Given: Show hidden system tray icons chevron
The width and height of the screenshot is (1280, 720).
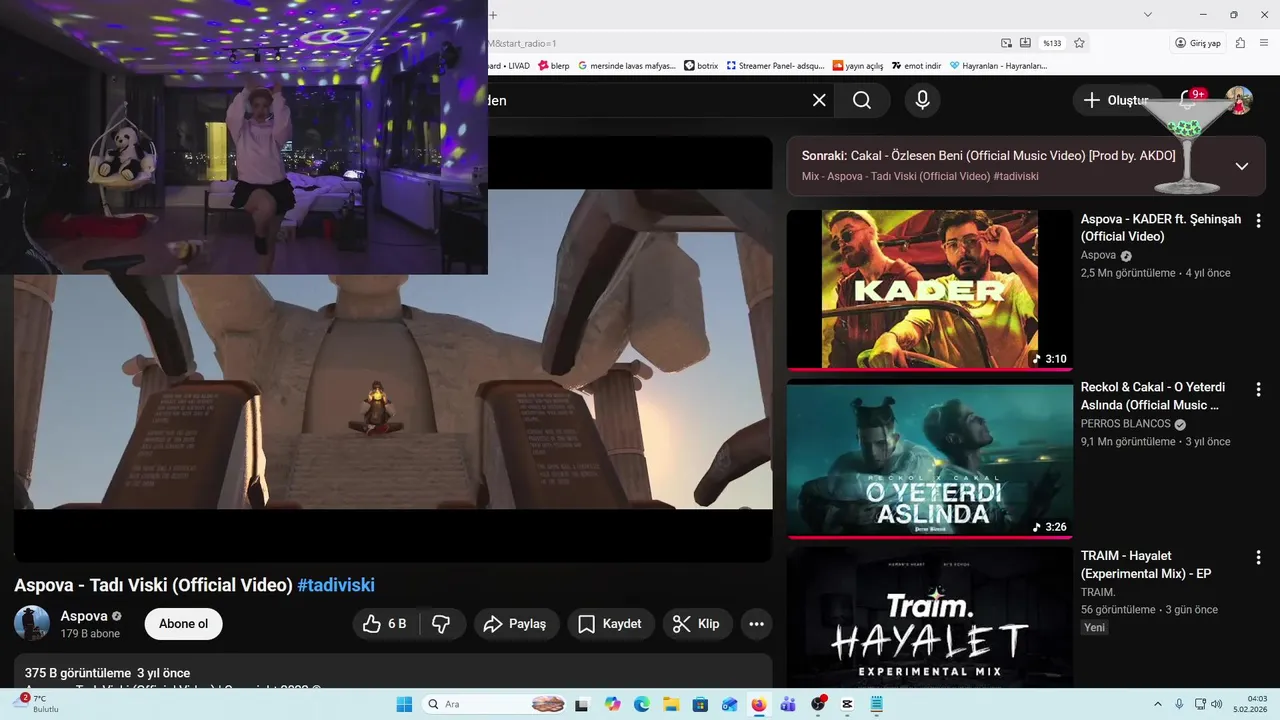Looking at the screenshot, I should click(x=1159, y=704).
